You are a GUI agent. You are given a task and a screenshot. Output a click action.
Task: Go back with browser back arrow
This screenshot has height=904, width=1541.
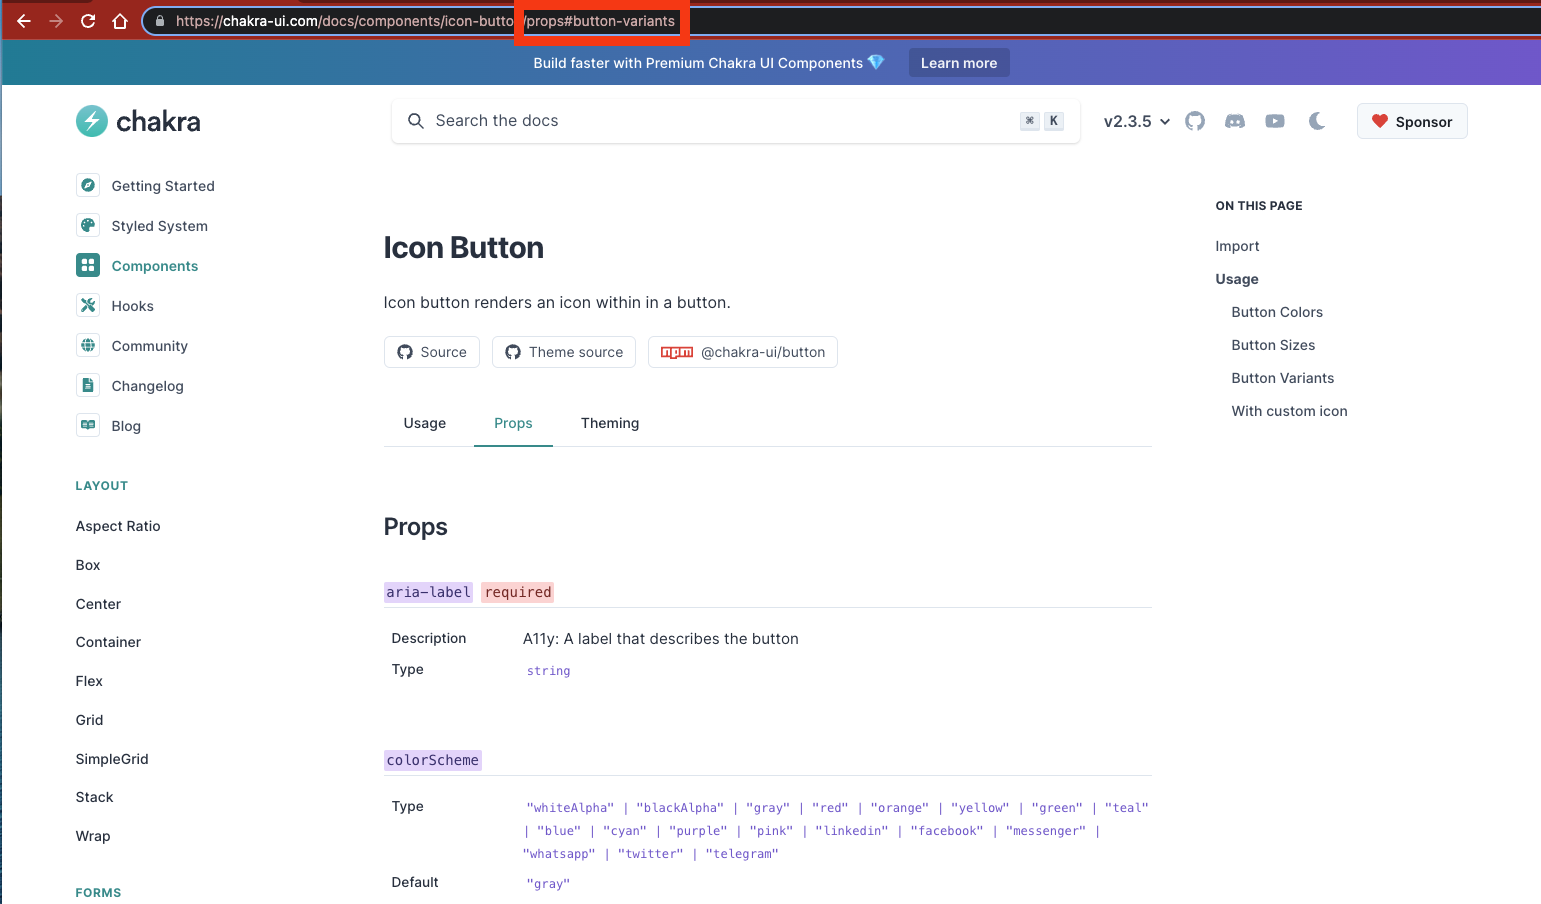tap(24, 21)
